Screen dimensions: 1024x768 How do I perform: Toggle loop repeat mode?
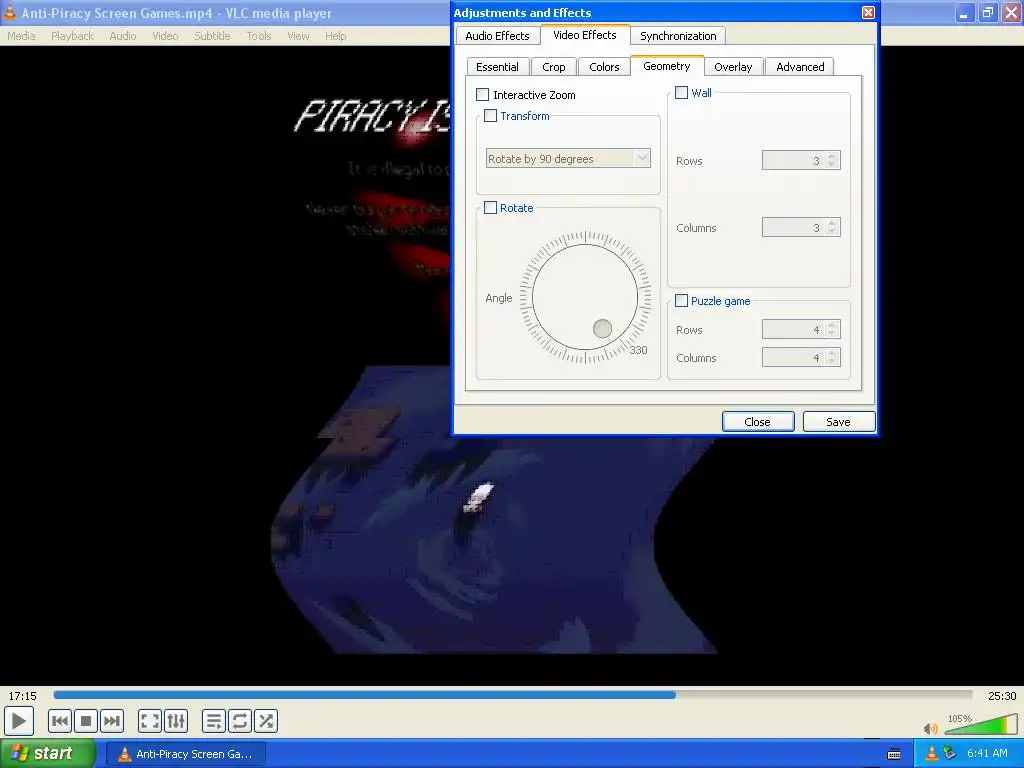click(x=240, y=722)
